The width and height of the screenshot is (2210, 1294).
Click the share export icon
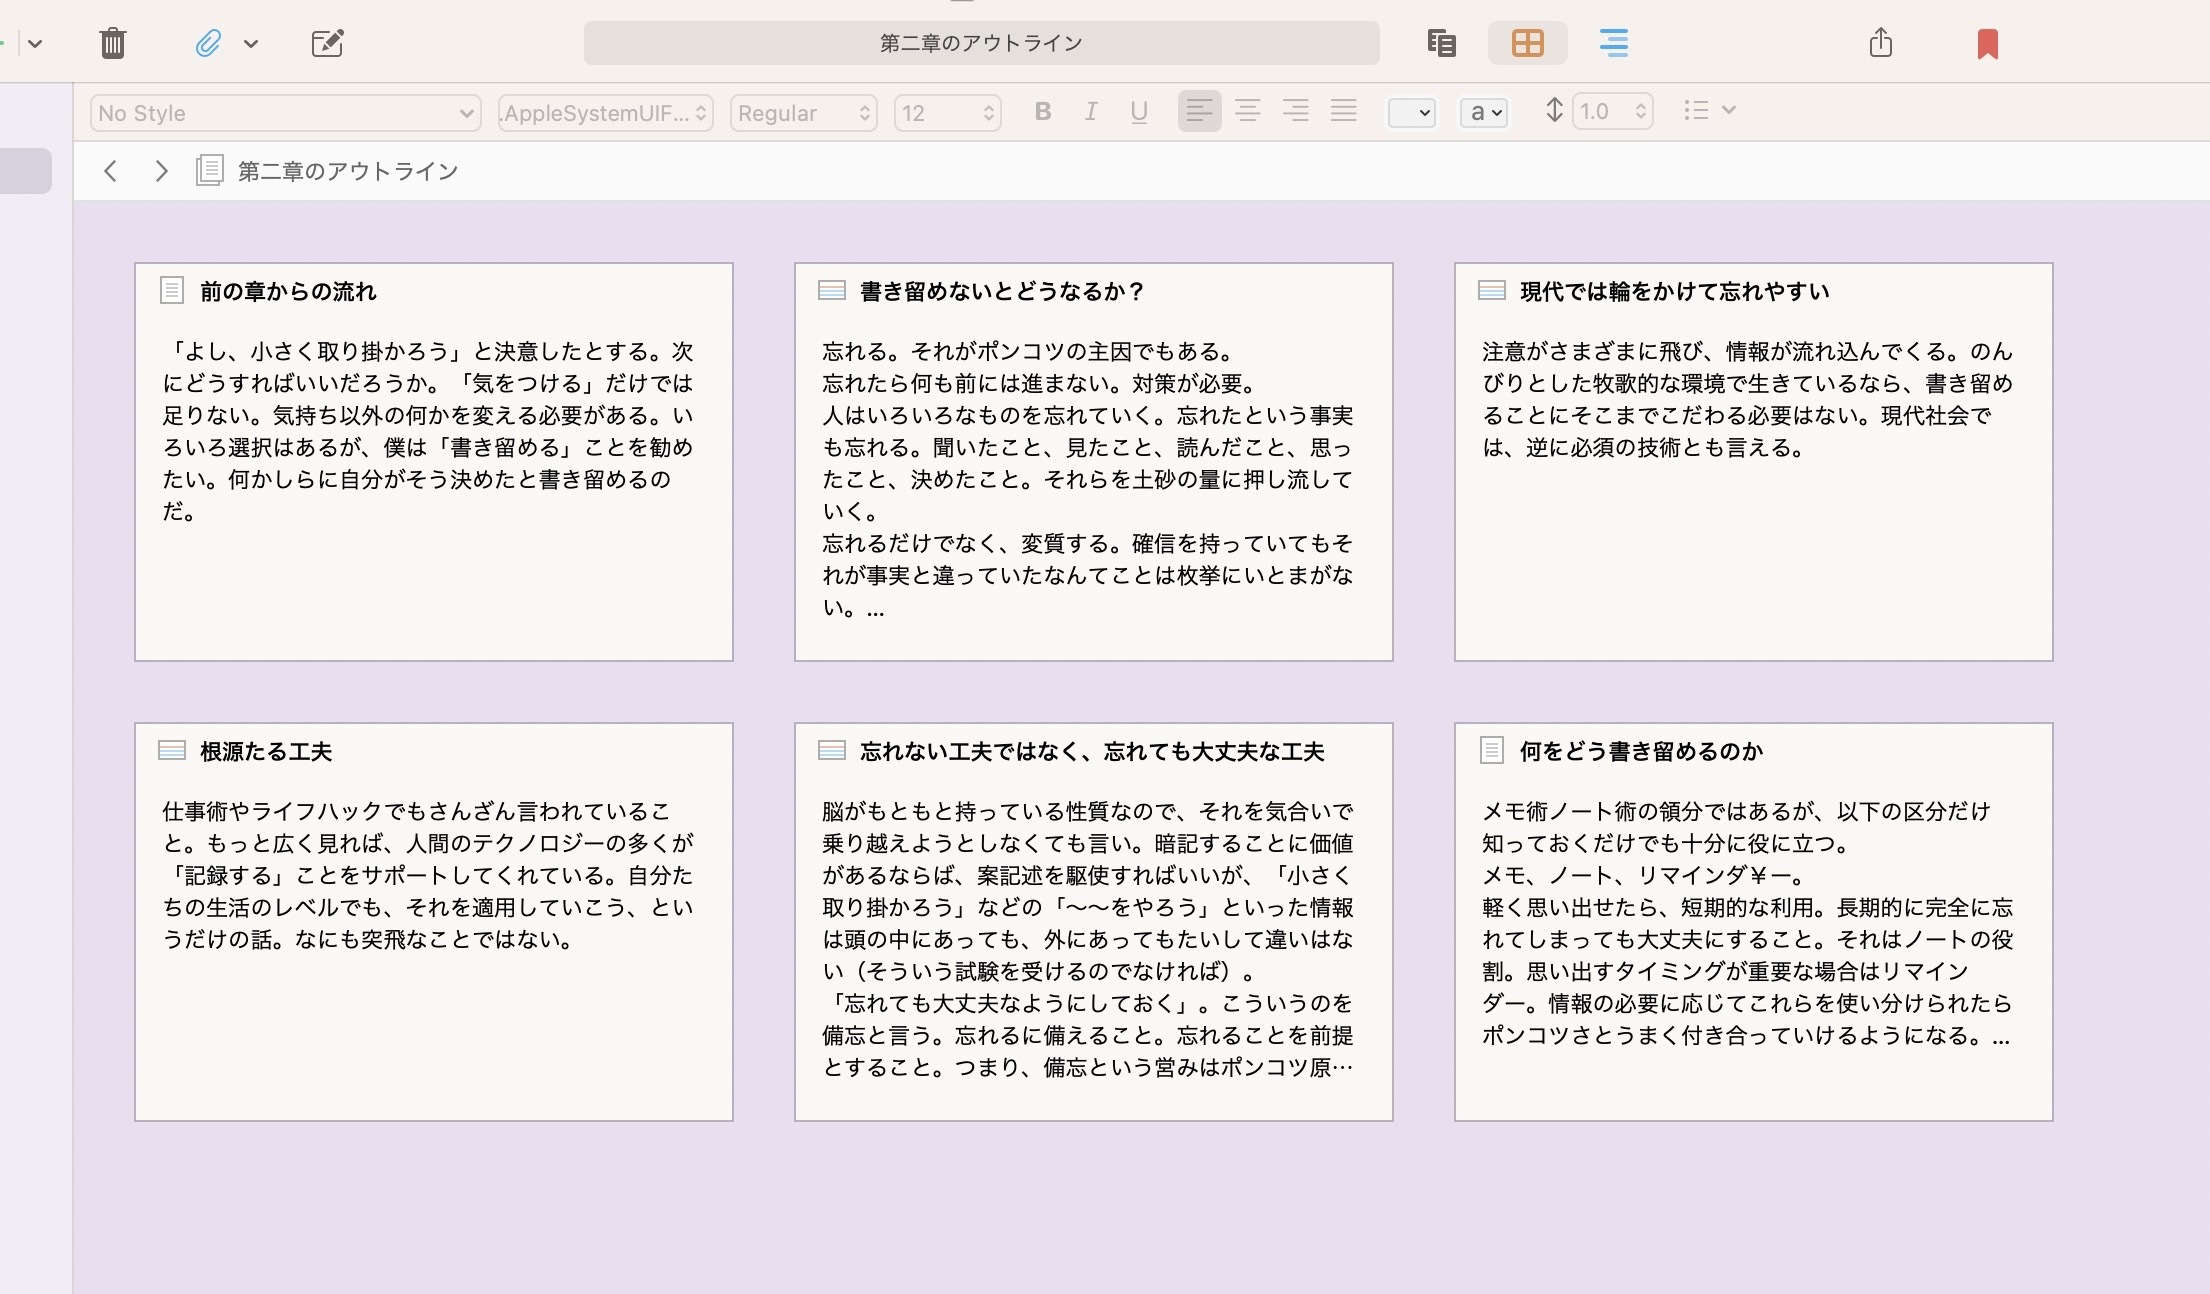tap(1880, 43)
